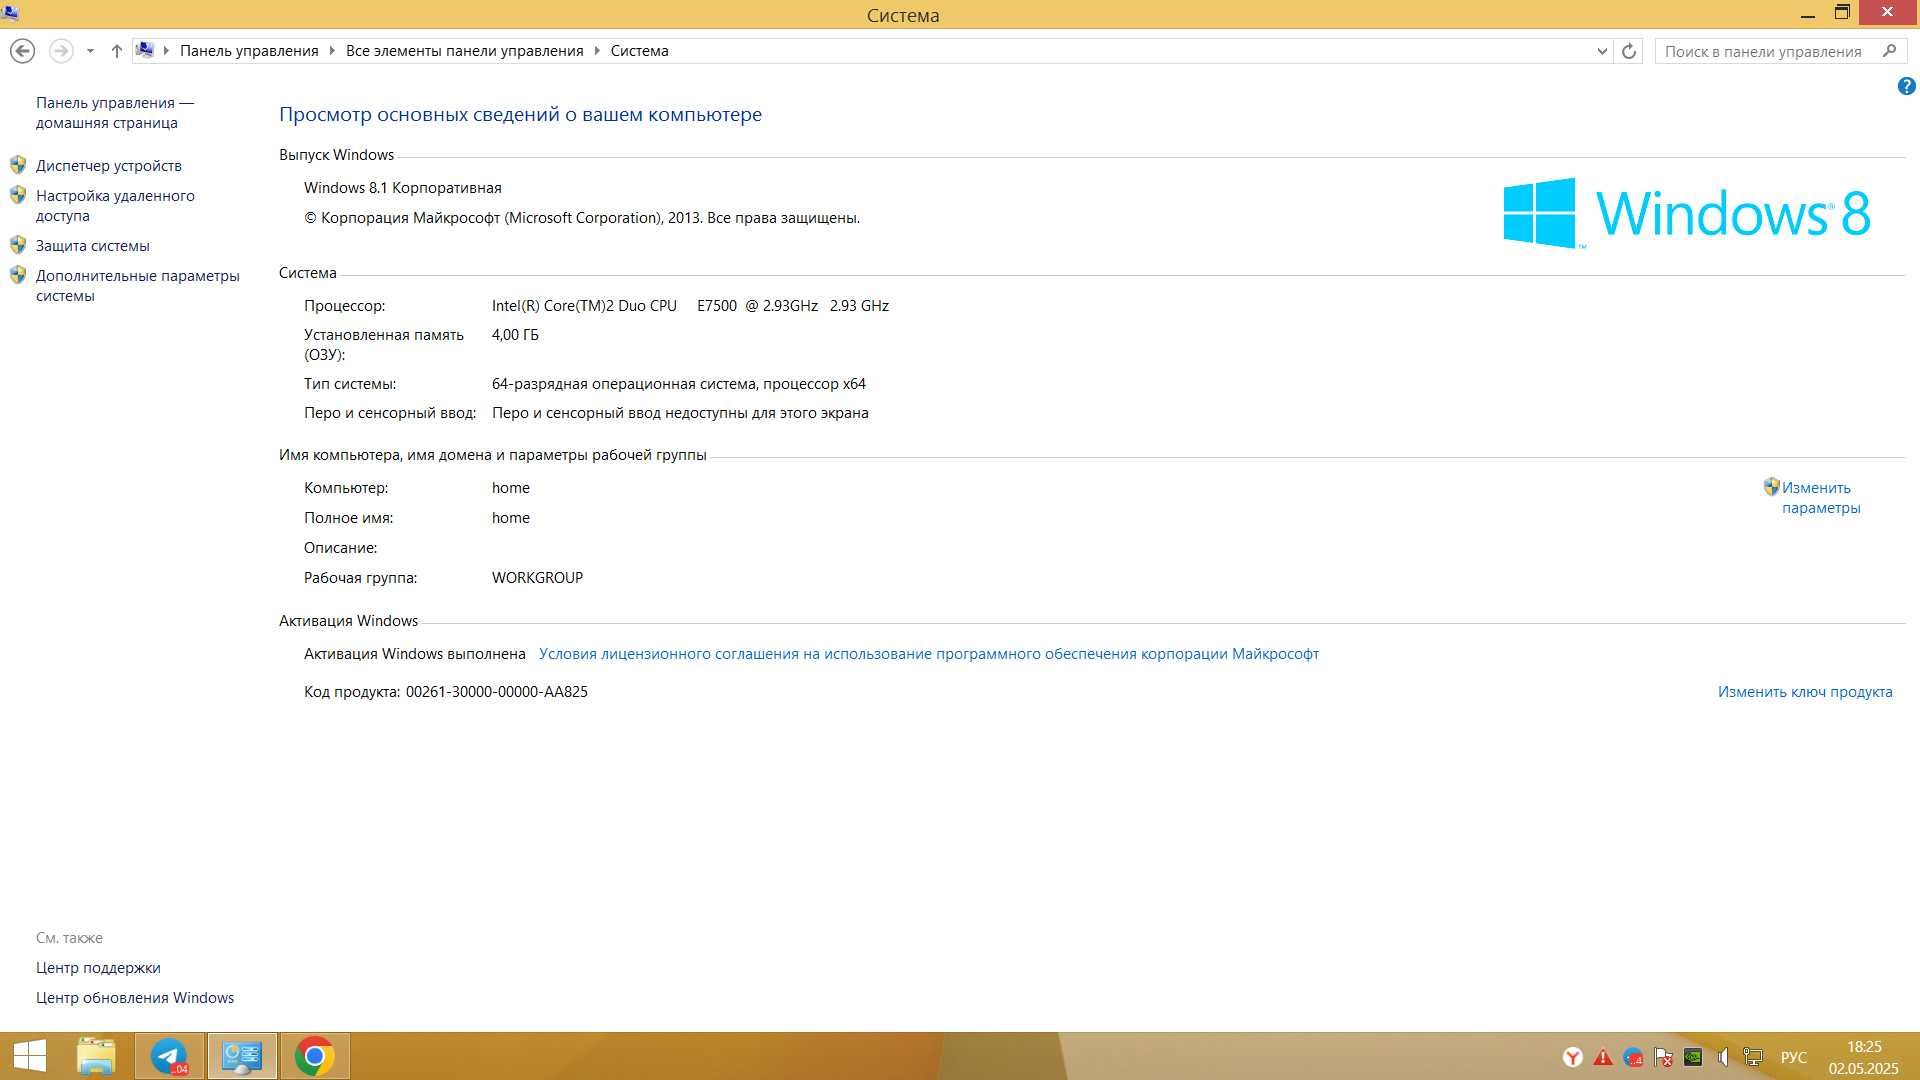This screenshot has width=1920, height=1080.
Task: Open "Центр поддержки" link
Action: tap(98, 968)
